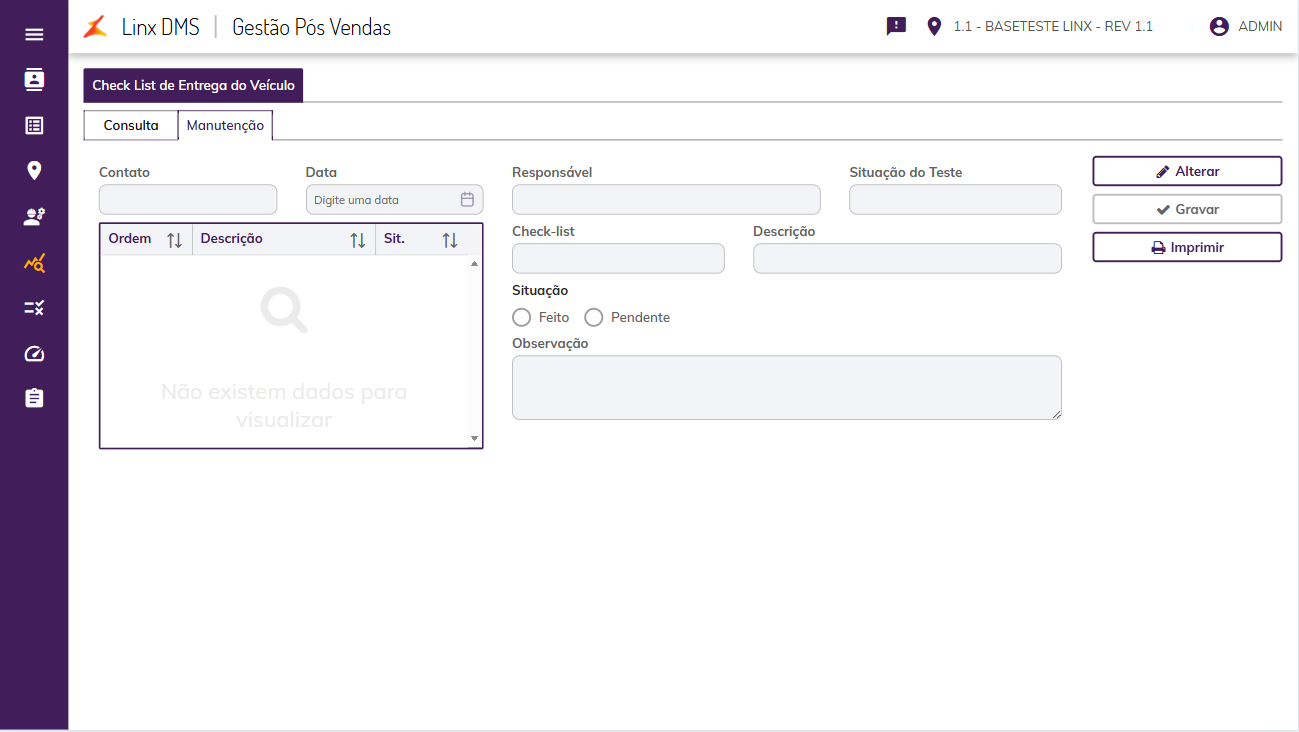The width and height of the screenshot is (1299, 732).
Task: Sort table by Ordem column
Action: tap(175, 240)
